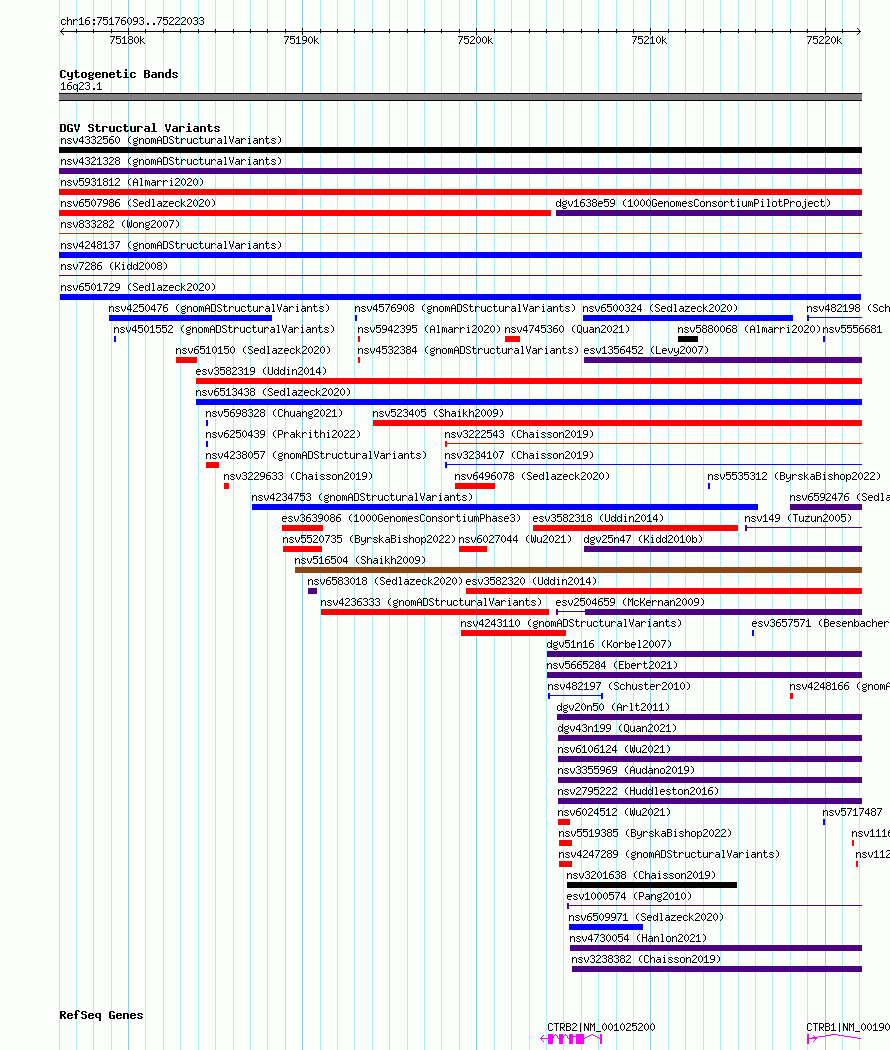Open dgv25n47 (Kidd2010b) variant
The height and width of the screenshot is (1050, 890).
643,539
